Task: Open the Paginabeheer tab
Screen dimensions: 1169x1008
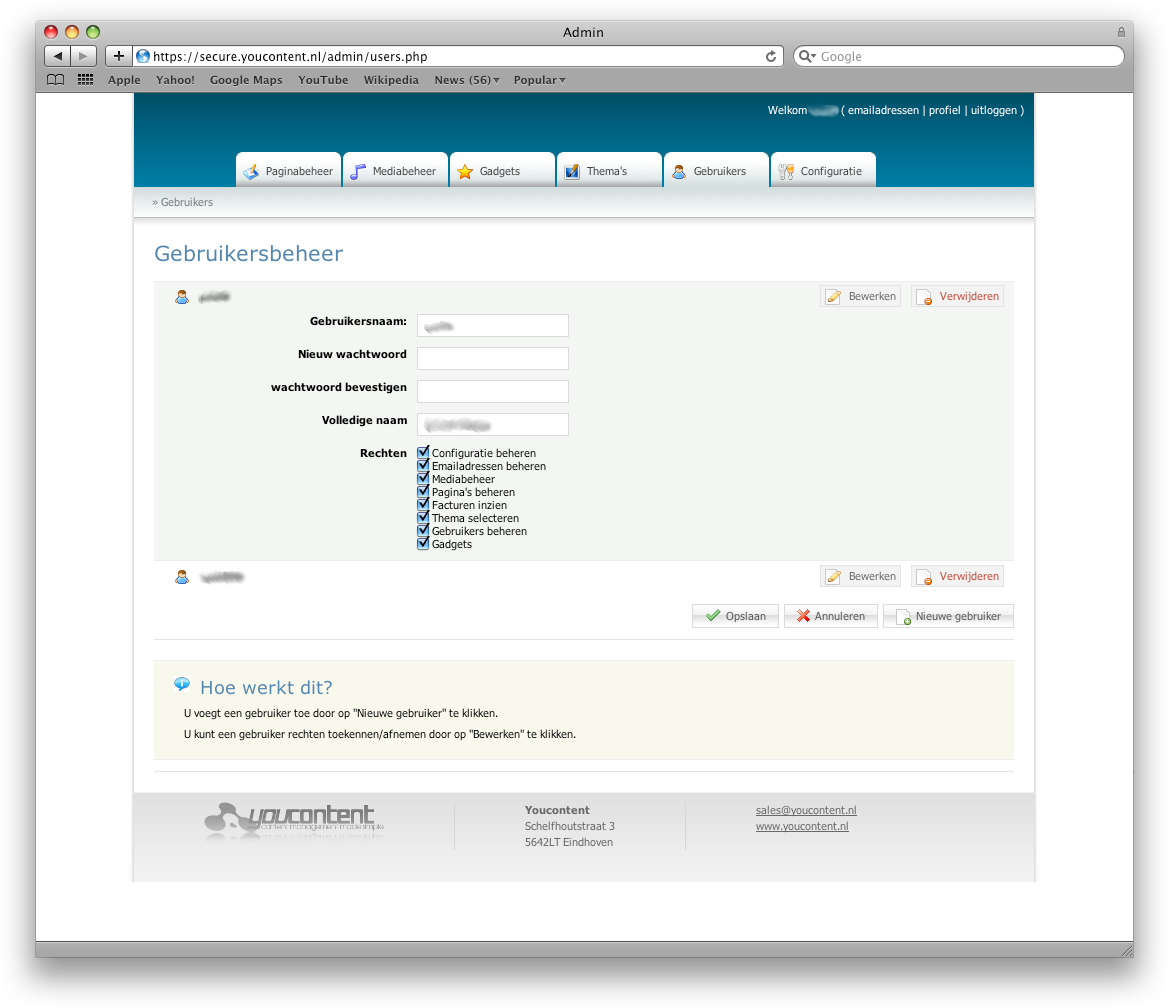Action: [288, 171]
